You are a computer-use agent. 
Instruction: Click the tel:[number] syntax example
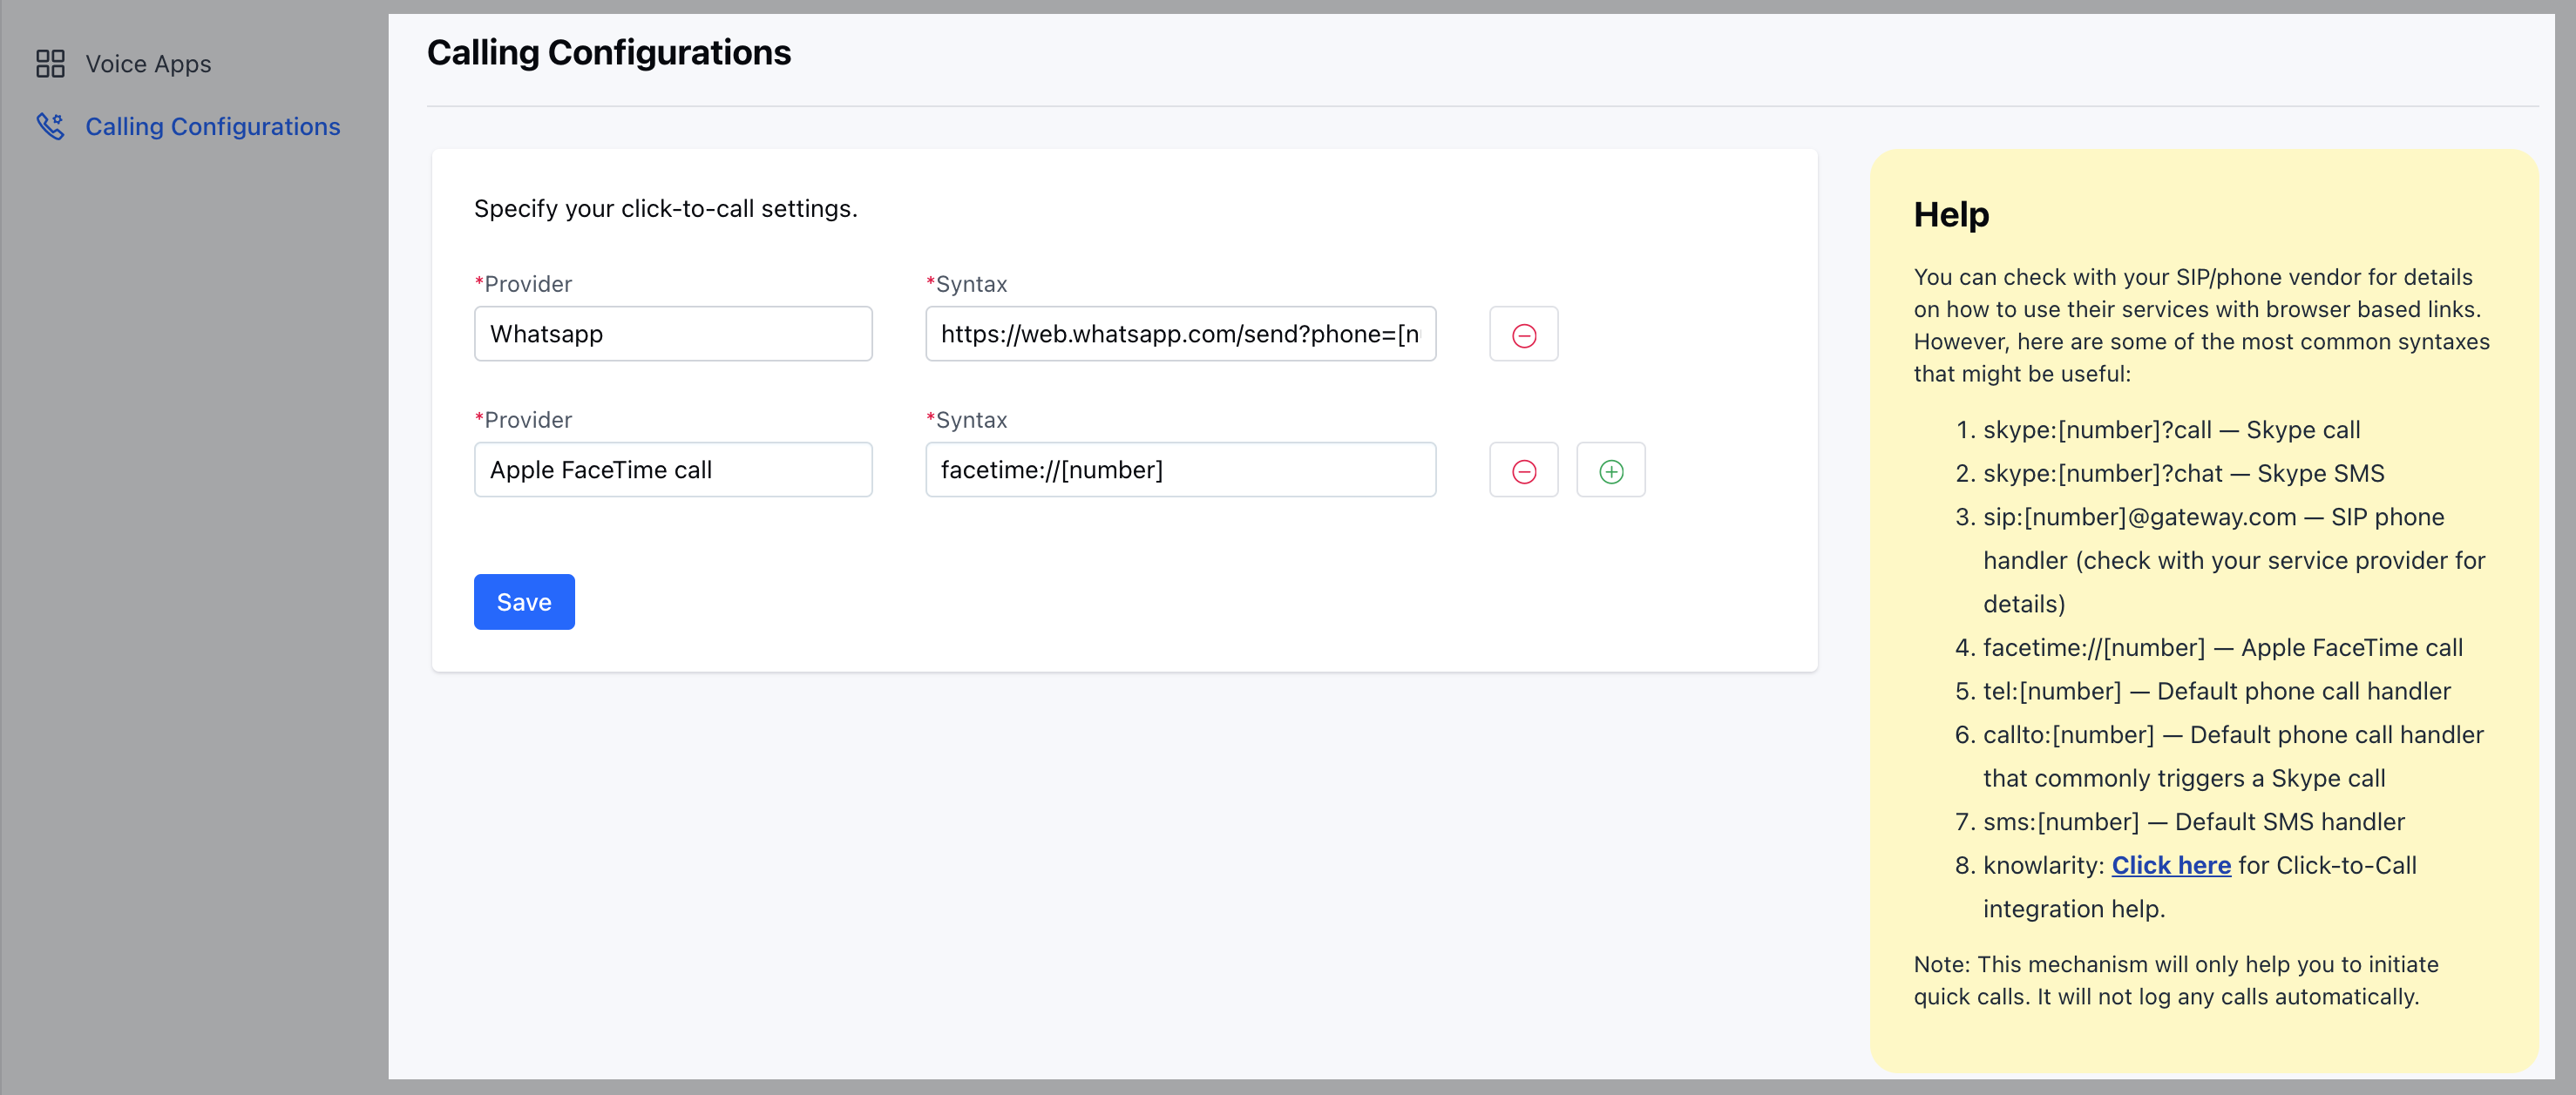click(x=2051, y=691)
